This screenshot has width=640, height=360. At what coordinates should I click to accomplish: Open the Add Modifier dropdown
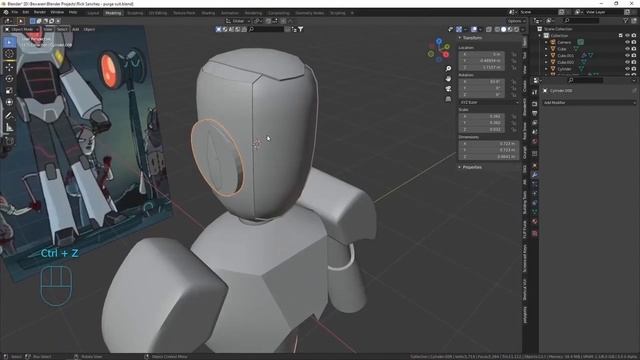tap(589, 102)
